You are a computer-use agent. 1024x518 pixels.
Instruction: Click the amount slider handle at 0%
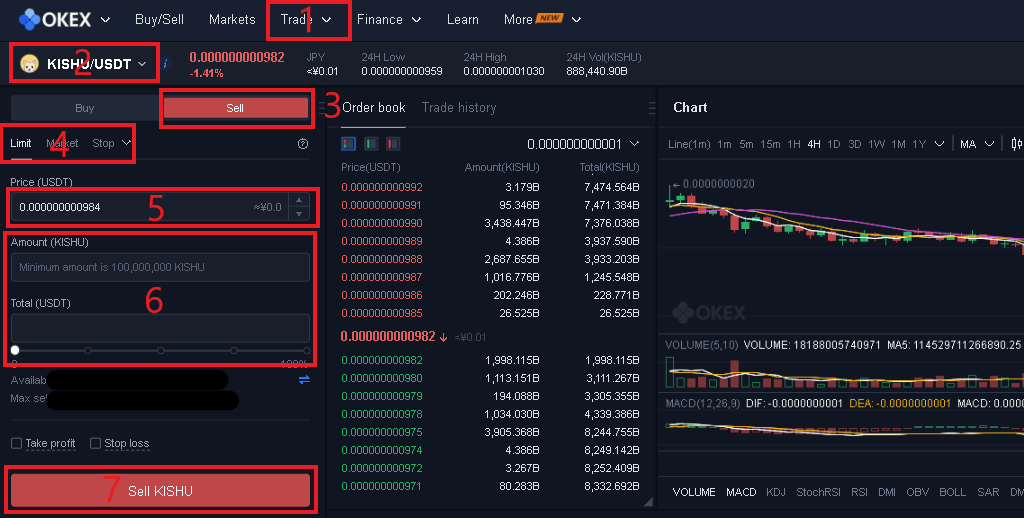pyautogui.click(x=14, y=351)
